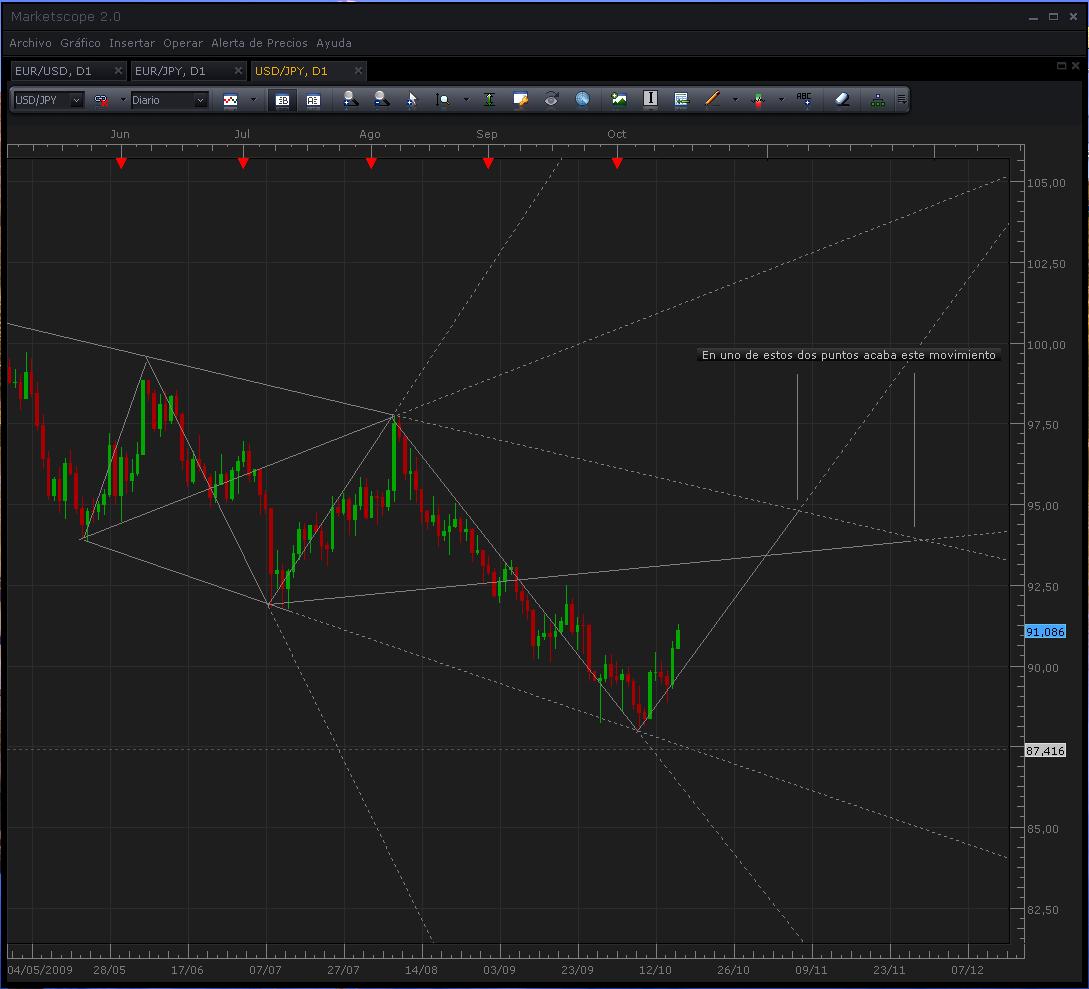Activate the cursor pointer tool
Screen dimensions: 1089x989
click(412, 100)
